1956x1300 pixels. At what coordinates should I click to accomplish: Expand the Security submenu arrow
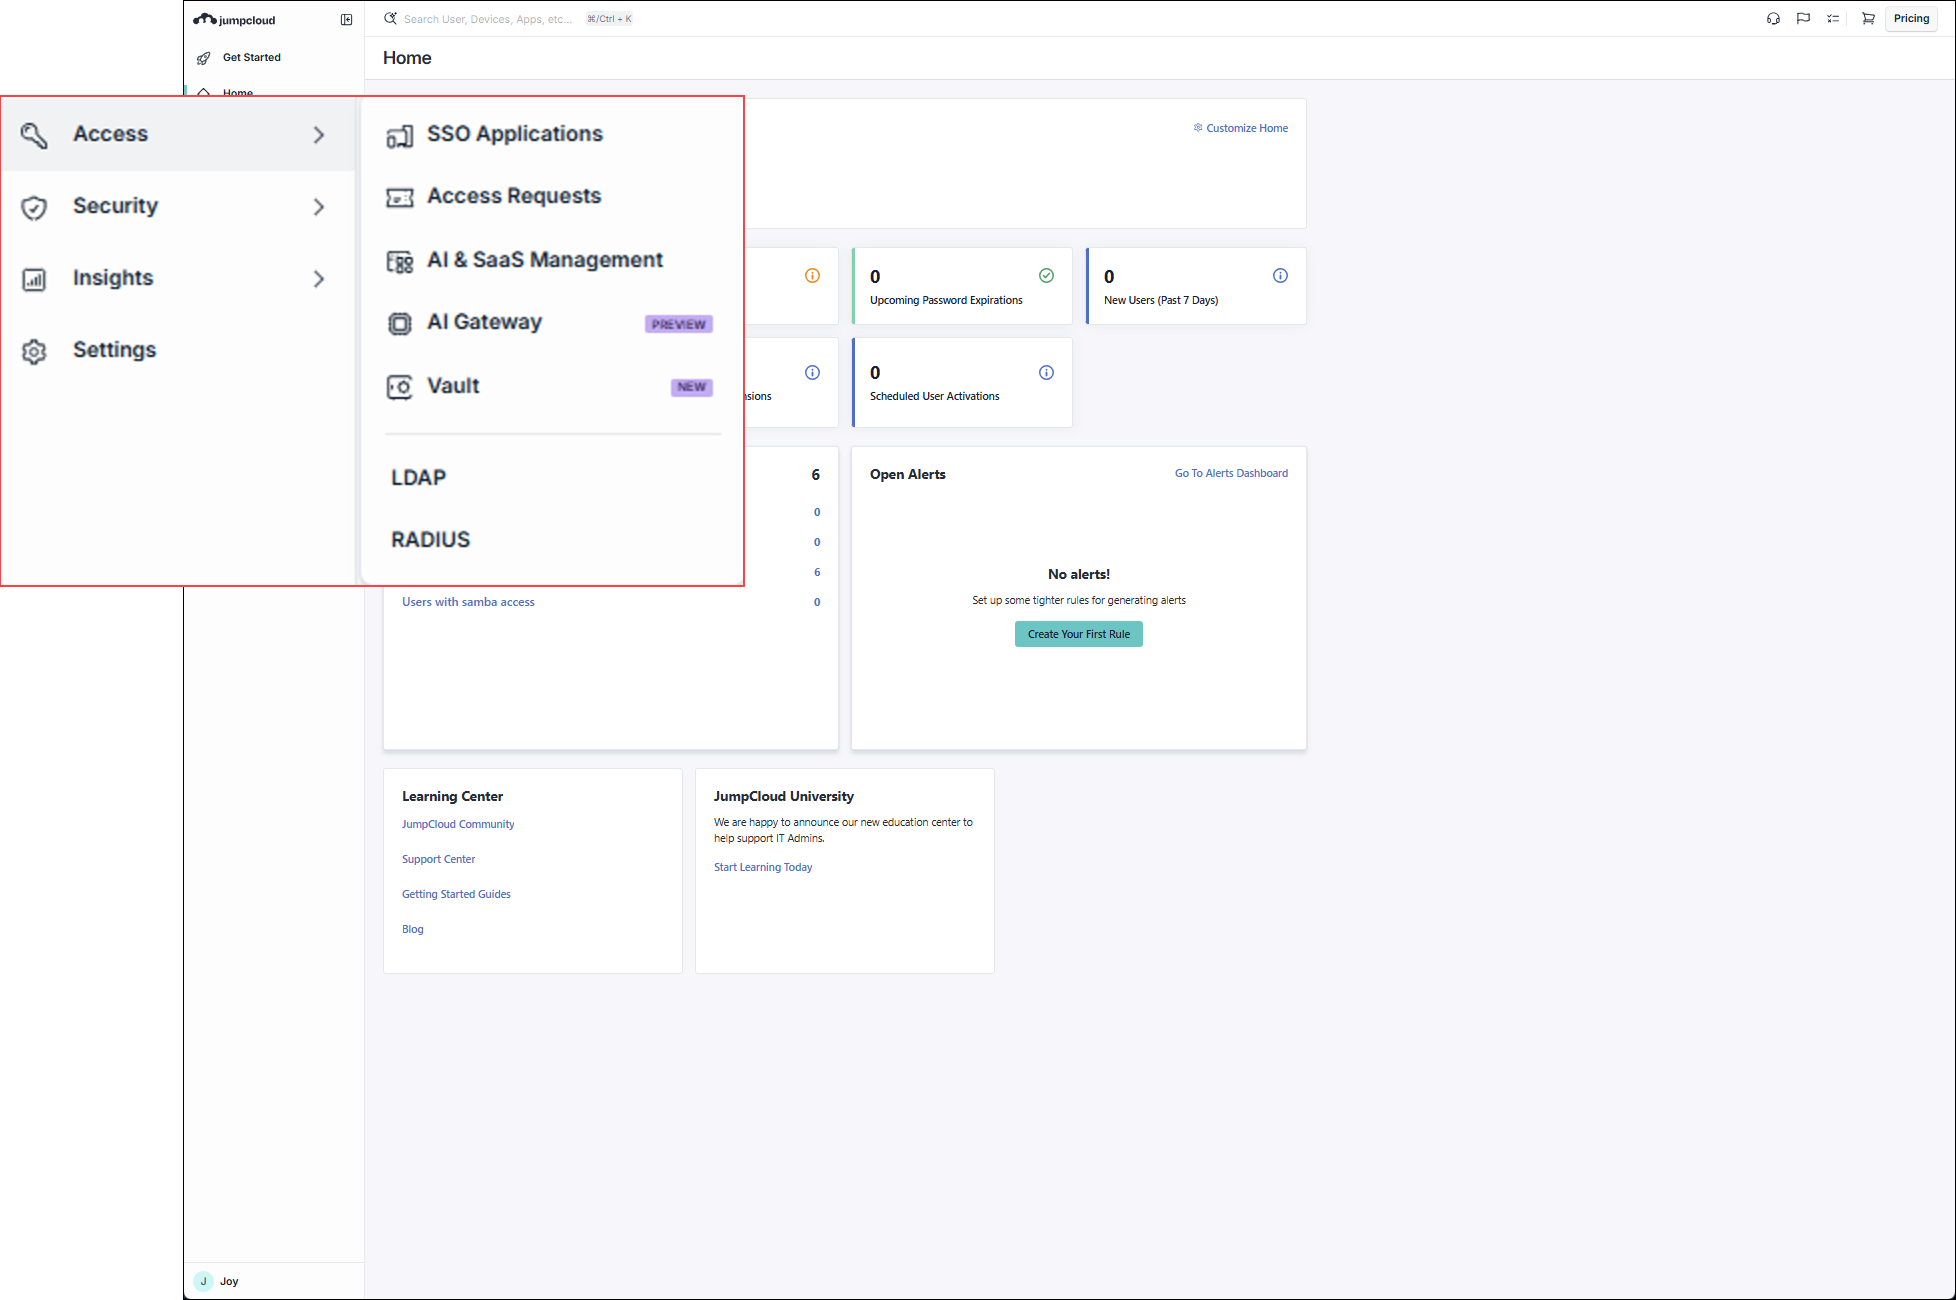pyautogui.click(x=319, y=207)
